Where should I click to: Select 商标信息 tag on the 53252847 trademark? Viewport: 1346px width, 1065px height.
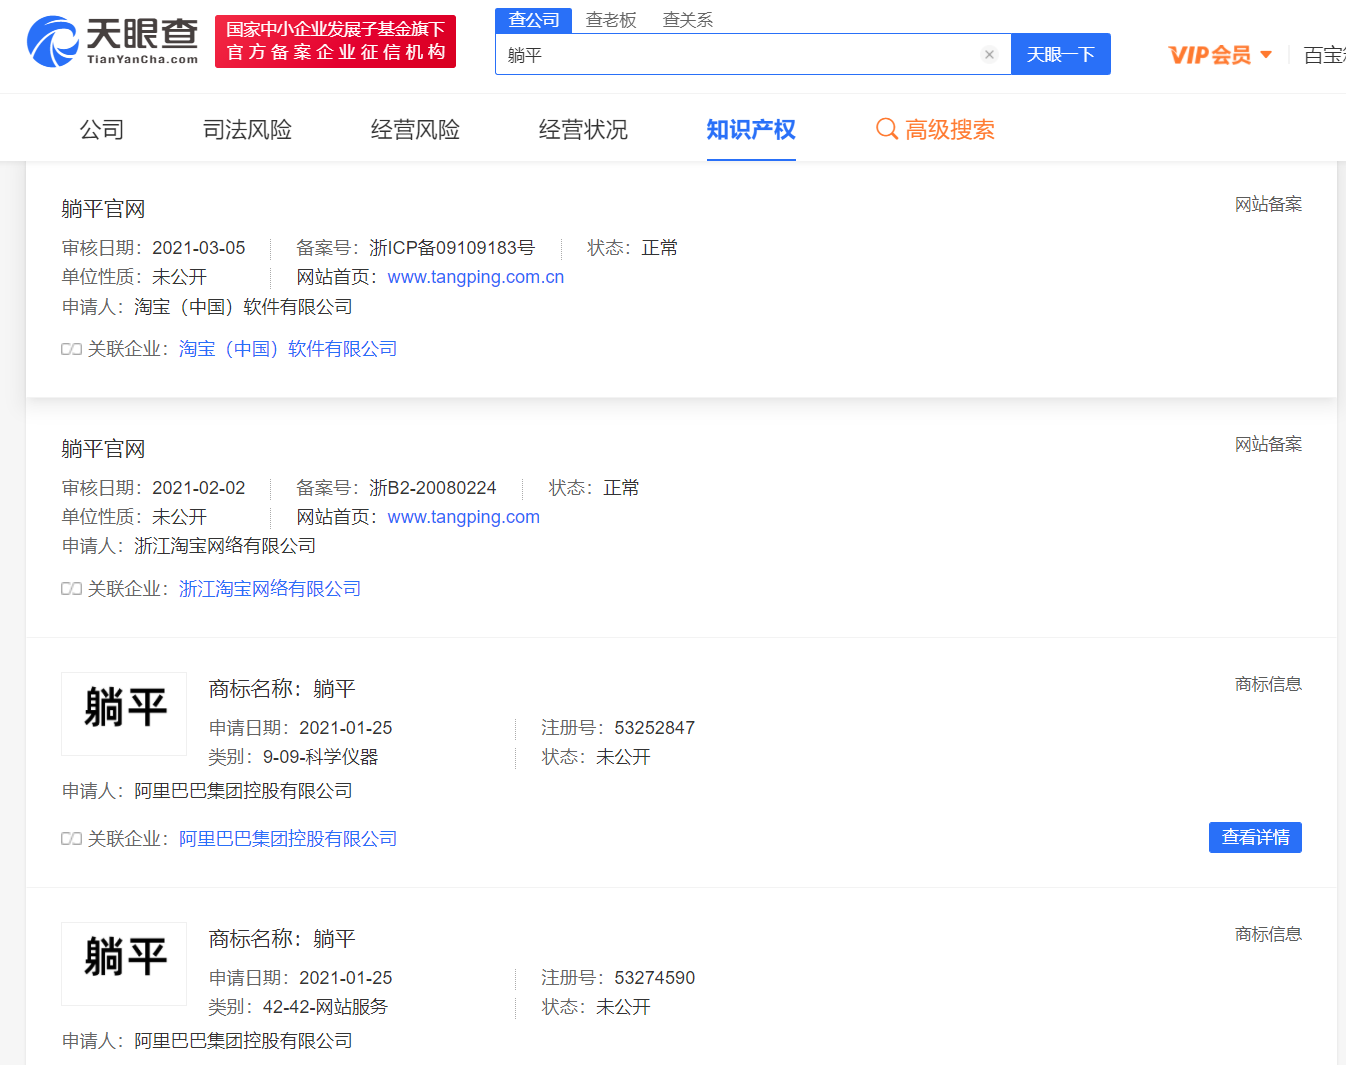(x=1268, y=685)
